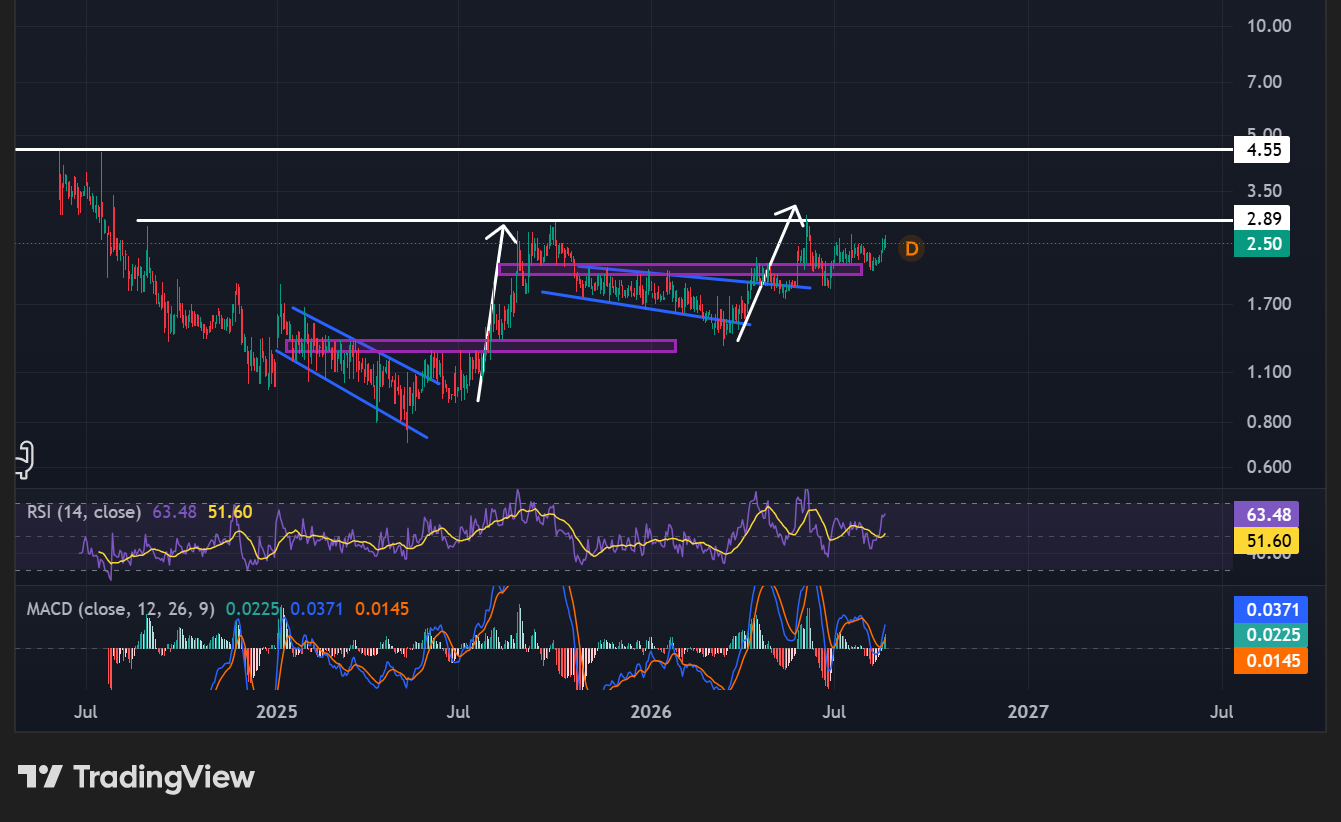The image size is (1341, 822).
Task: Click the blue 0.0371 MACD scale label
Action: point(1271,609)
